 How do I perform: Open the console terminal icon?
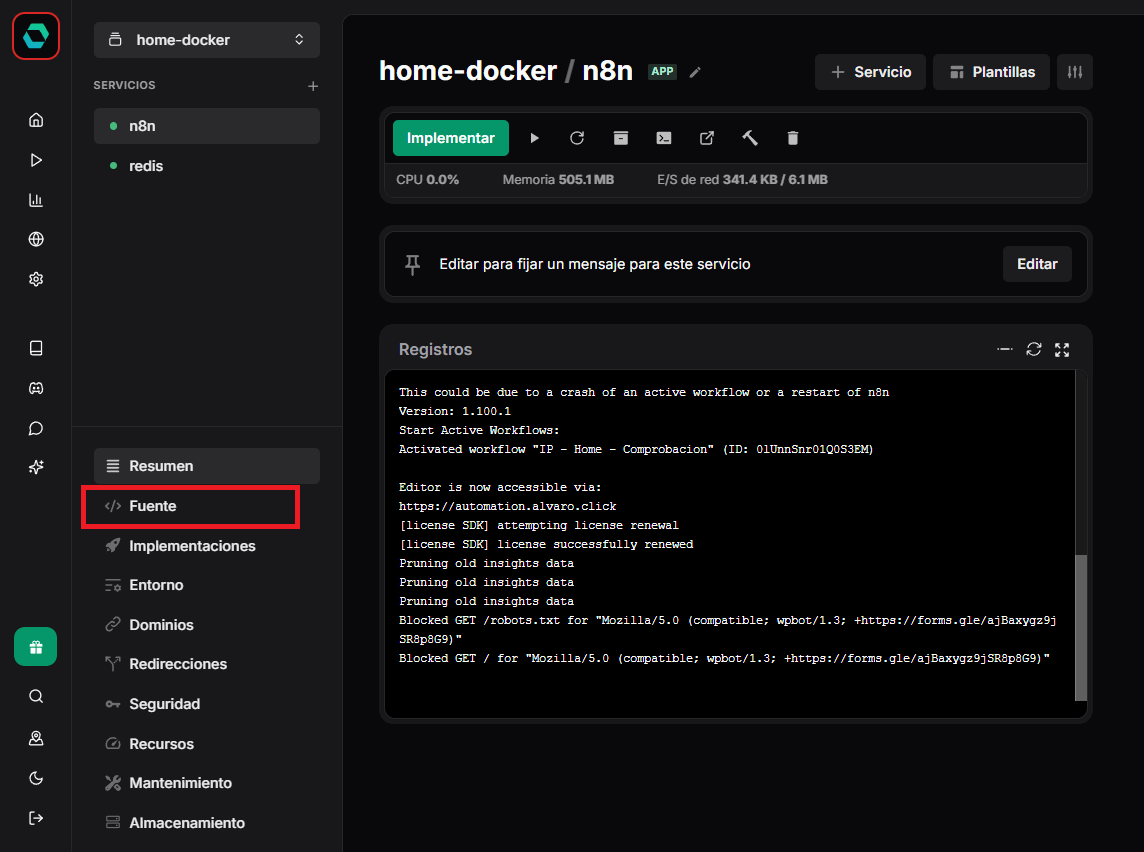pos(664,138)
